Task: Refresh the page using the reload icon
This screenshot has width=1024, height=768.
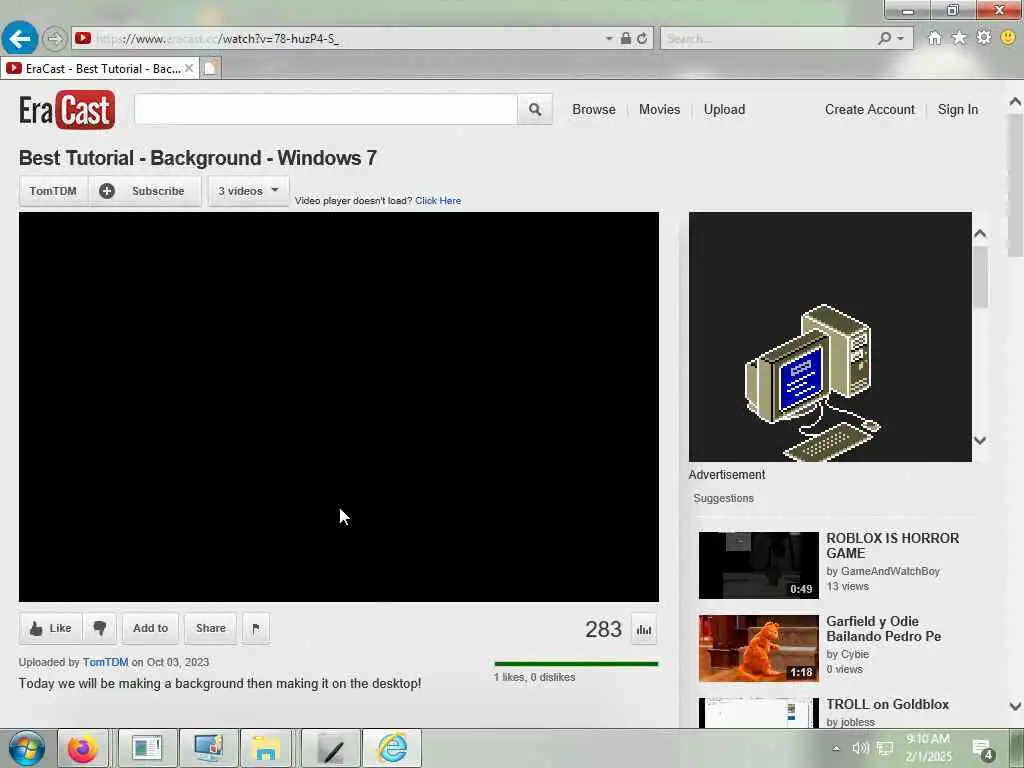Action: click(642, 39)
